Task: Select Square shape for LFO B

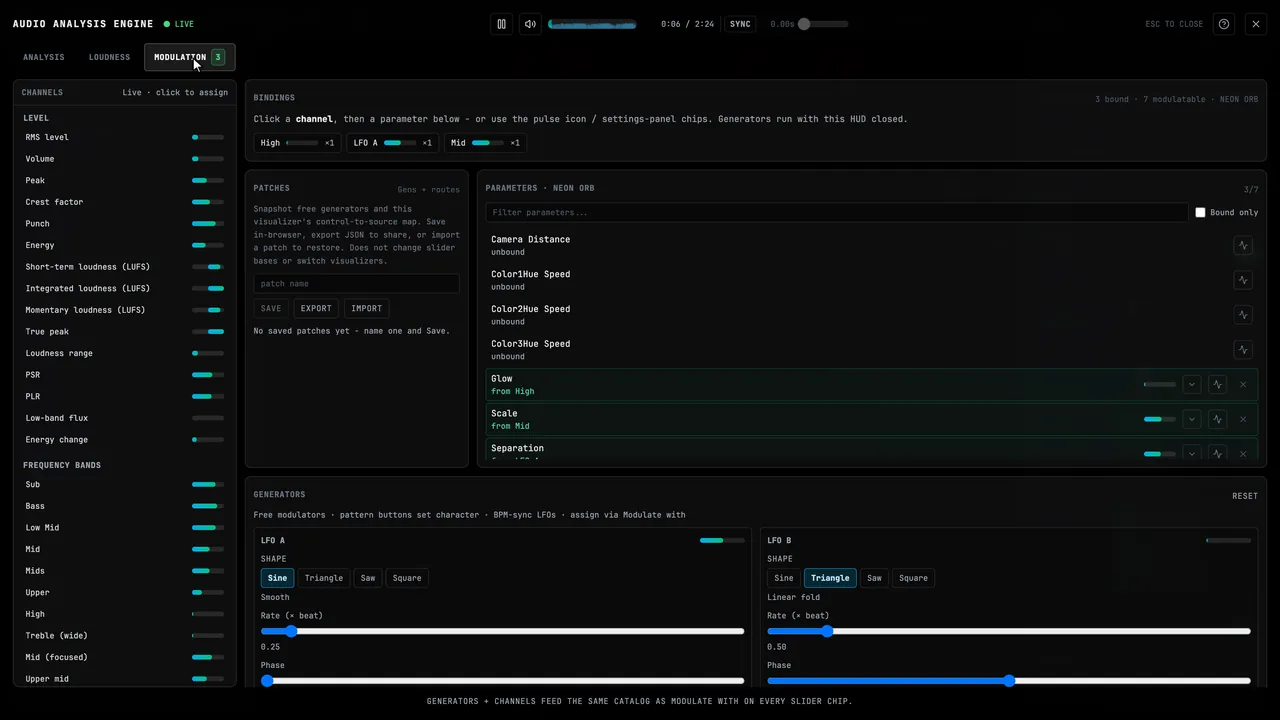Action: pos(913,578)
